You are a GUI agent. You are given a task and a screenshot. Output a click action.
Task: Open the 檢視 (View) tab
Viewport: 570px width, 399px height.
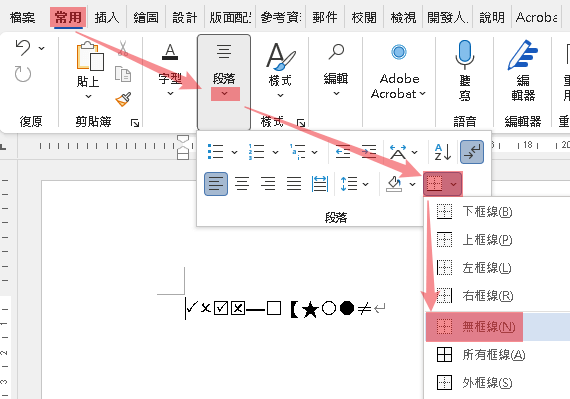pyautogui.click(x=403, y=17)
